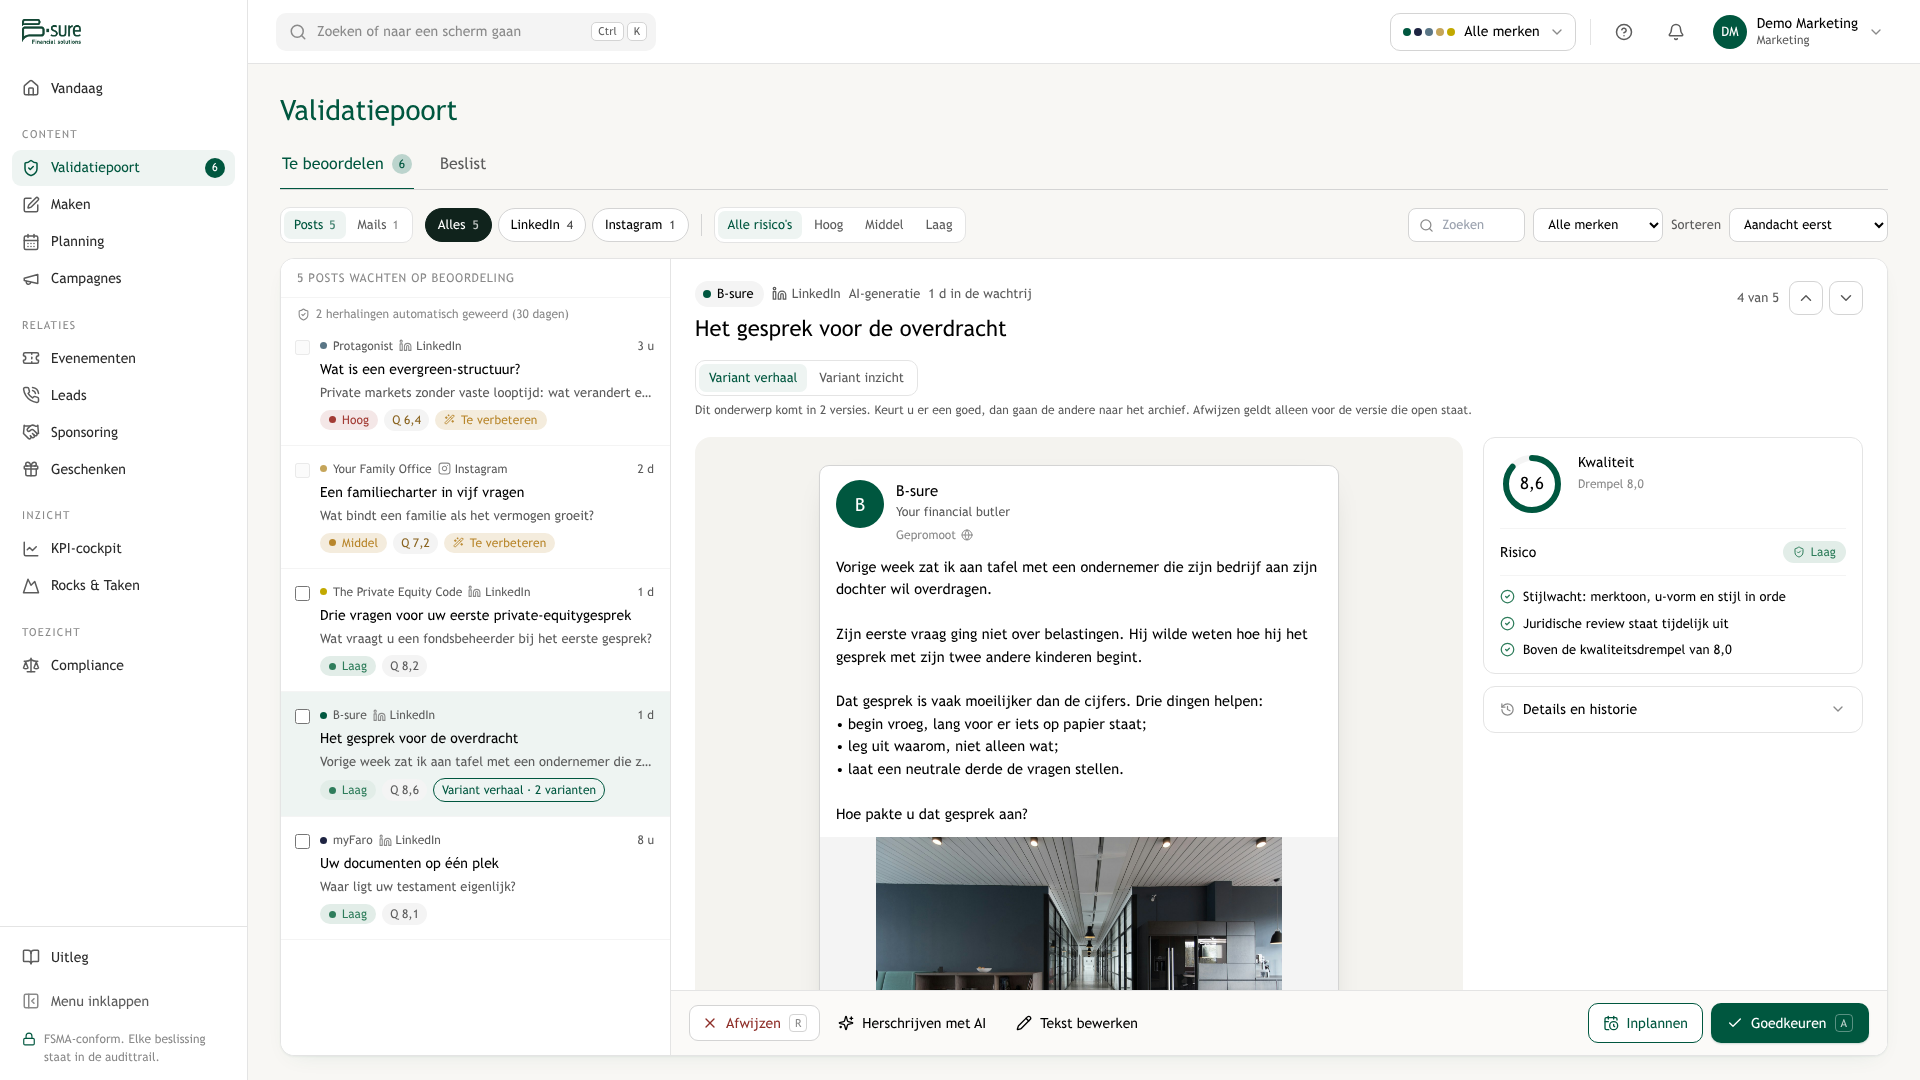Open Leads in the sidebar

click(123, 395)
